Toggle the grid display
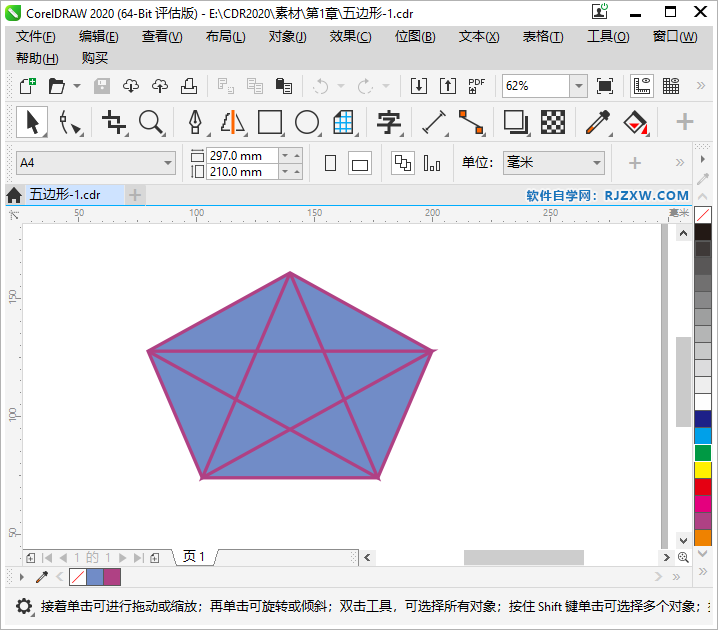Image resolution: width=718 pixels, height=630 pixels. pyautogui.click(x=671, y=86)
